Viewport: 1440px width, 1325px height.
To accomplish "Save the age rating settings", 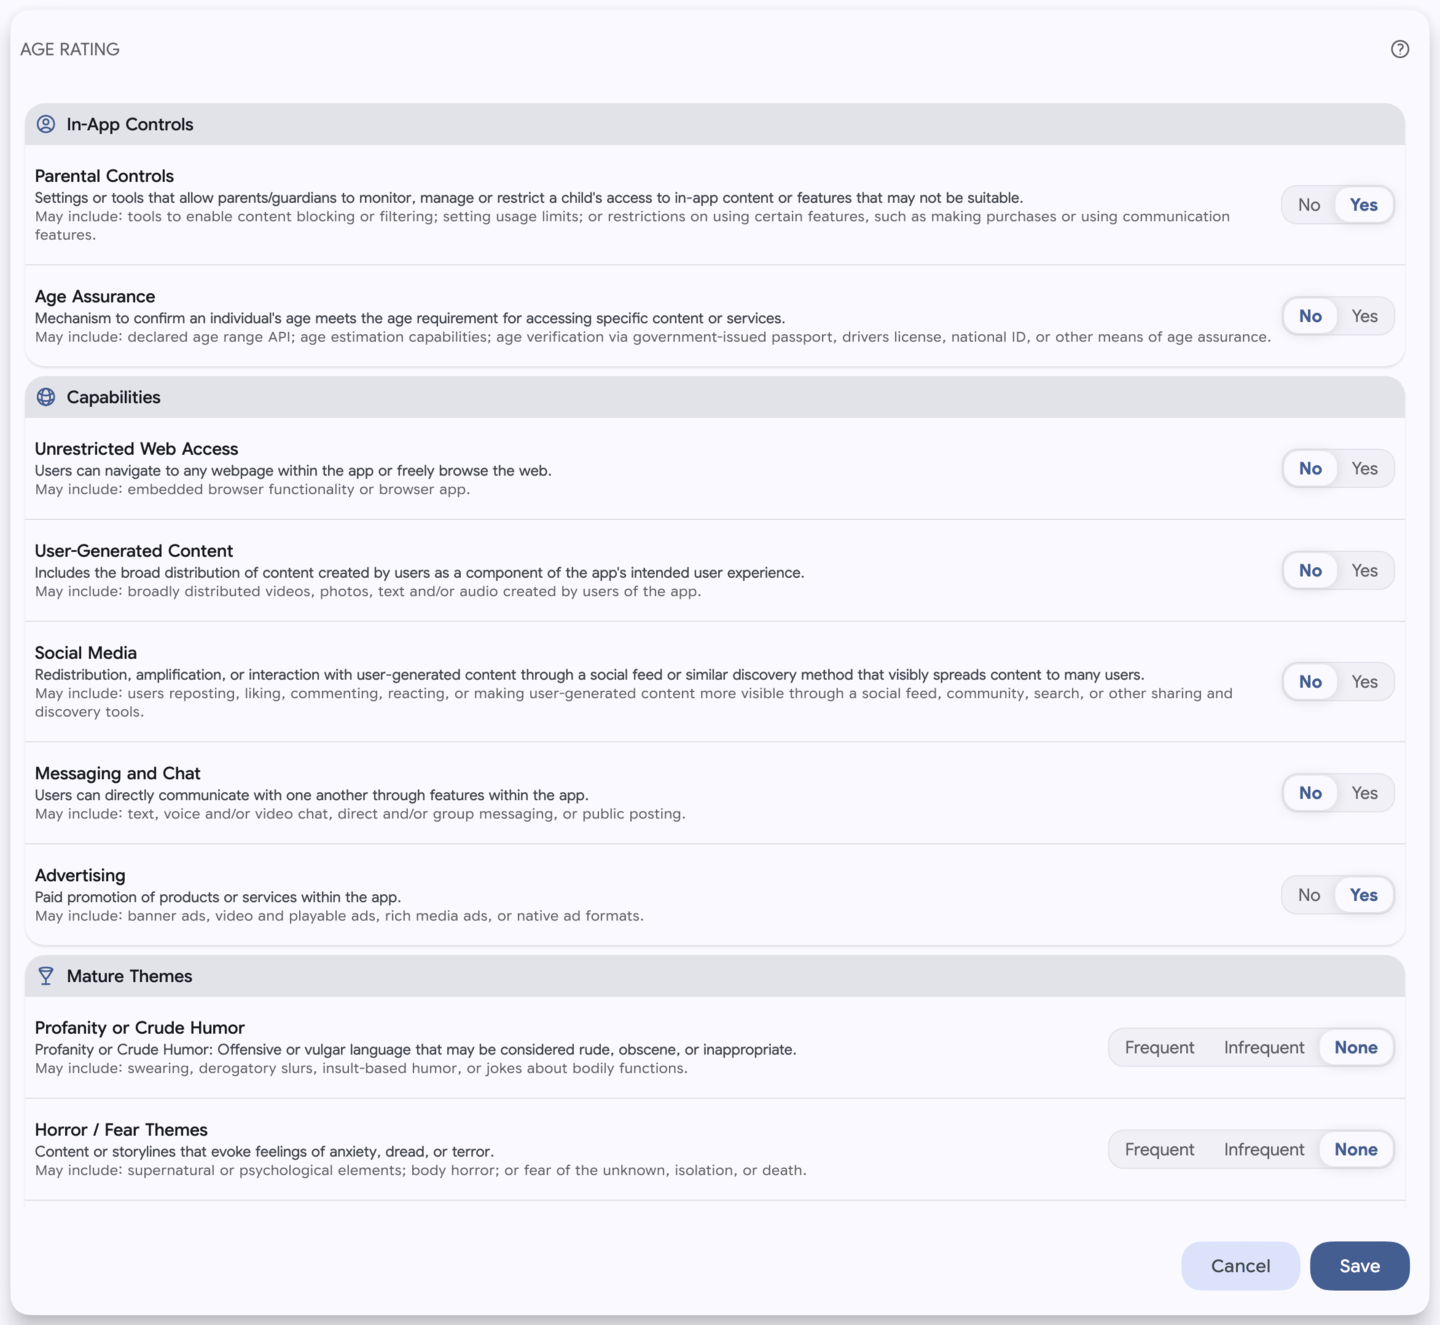I will tap(1360, 1266).
